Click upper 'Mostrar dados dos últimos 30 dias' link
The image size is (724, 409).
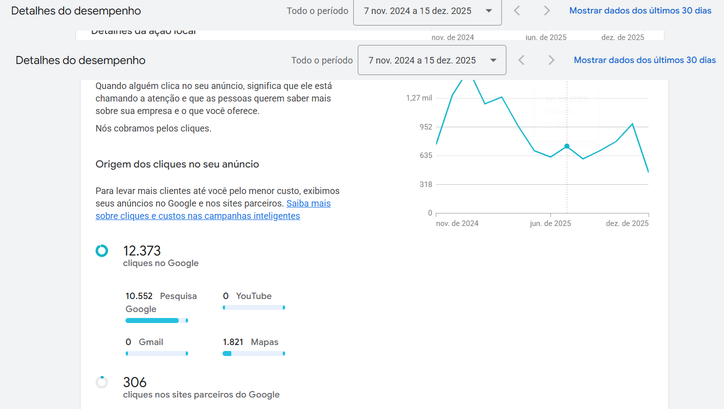coord(640,11)
